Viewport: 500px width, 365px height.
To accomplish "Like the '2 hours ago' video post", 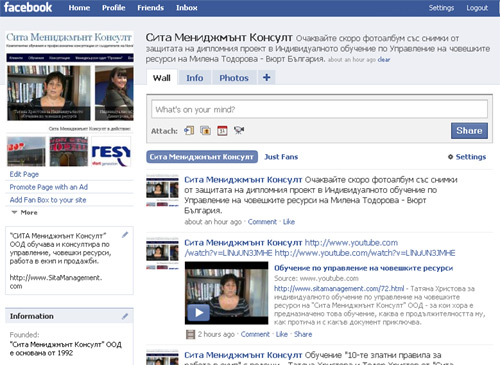I will pos(282,334).
